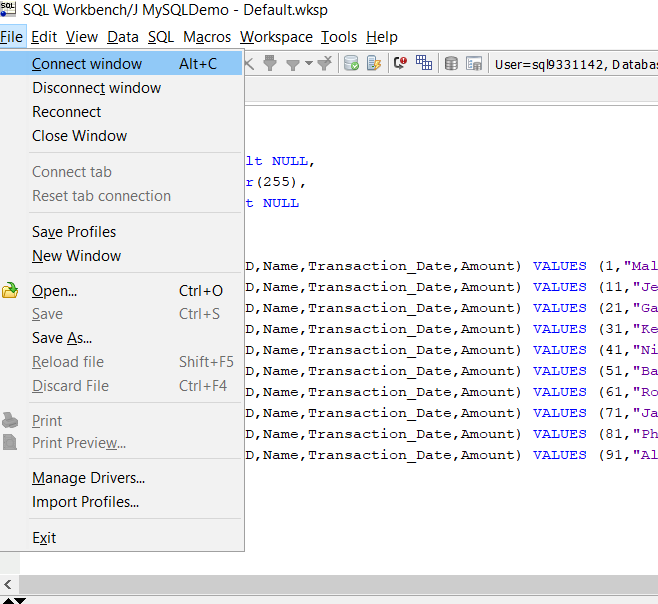Image resolution: width=658 pixels, height=604 pixels.
Task: Click the Open folder icon in File menu
Action: 11,291
